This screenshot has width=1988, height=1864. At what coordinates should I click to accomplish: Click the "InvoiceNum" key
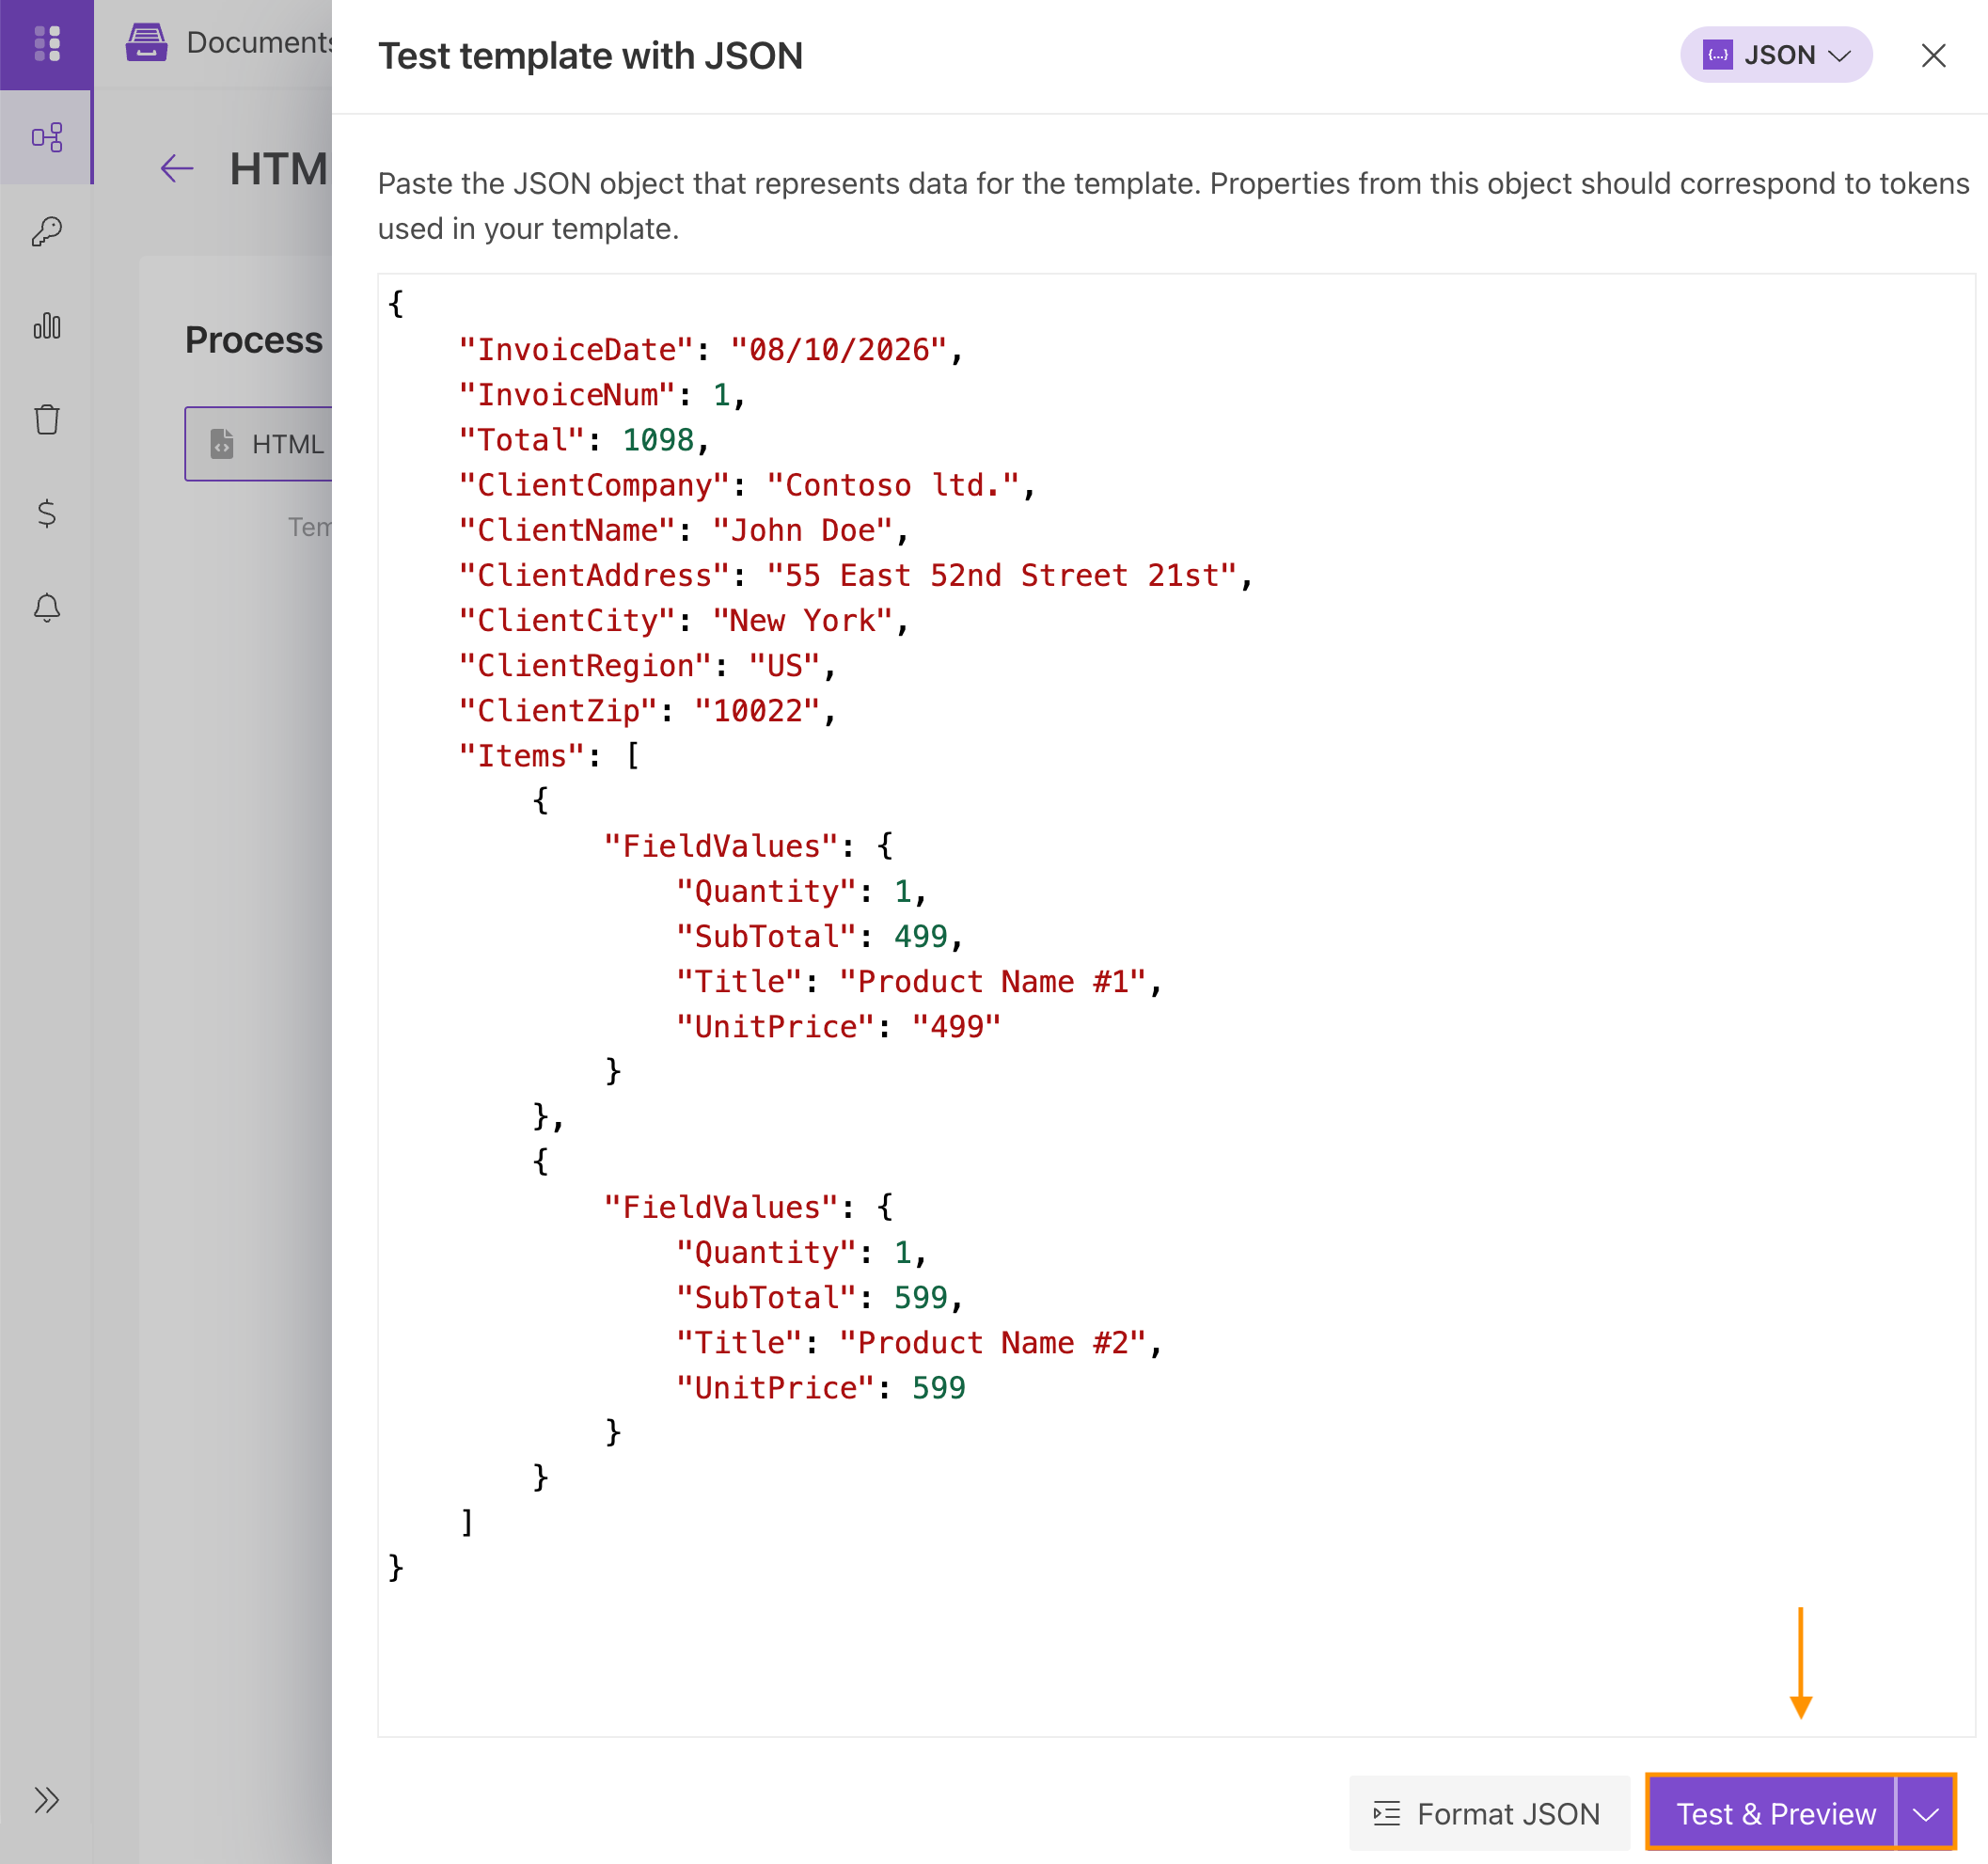coord(567,395)
